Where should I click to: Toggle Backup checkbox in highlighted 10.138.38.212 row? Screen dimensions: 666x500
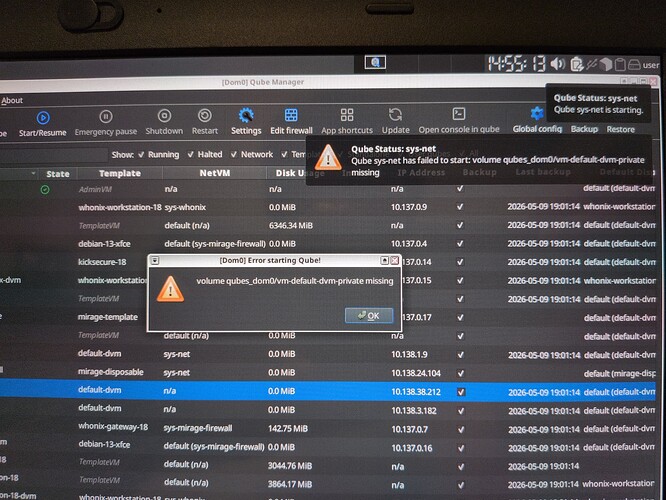461,392
